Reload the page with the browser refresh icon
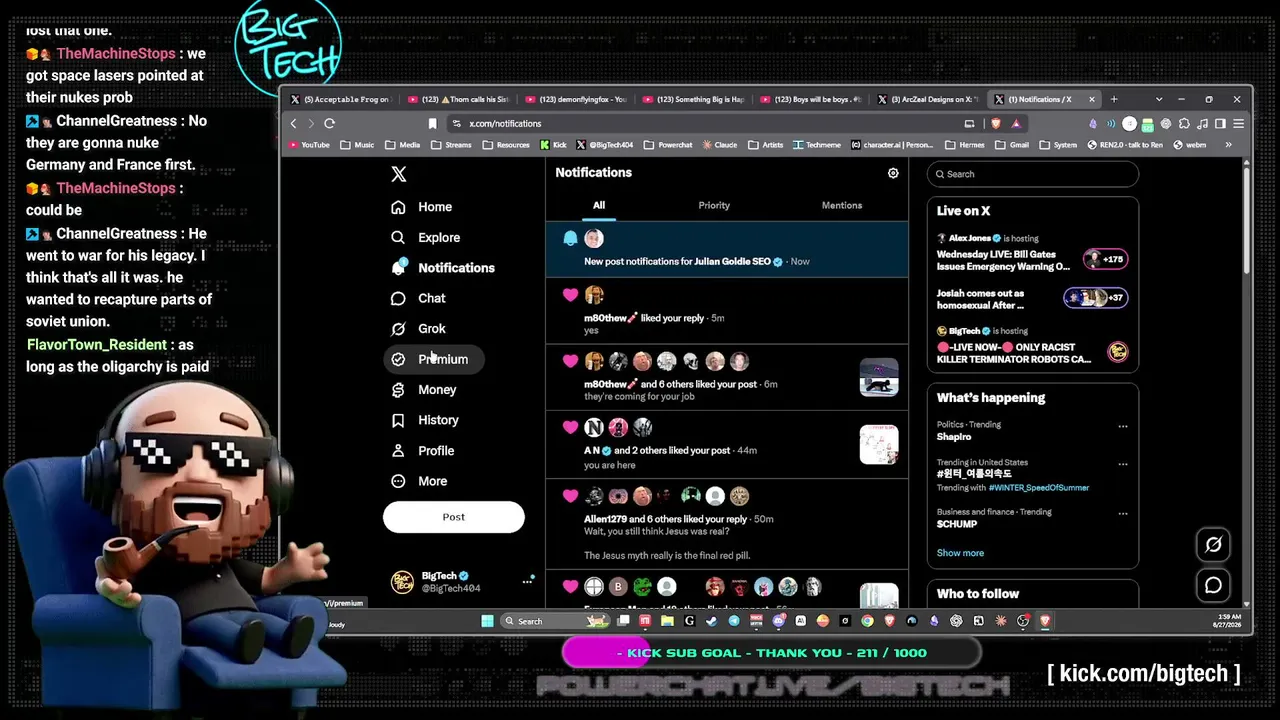This screenshot has width=1280, height=720. point(329,123)
